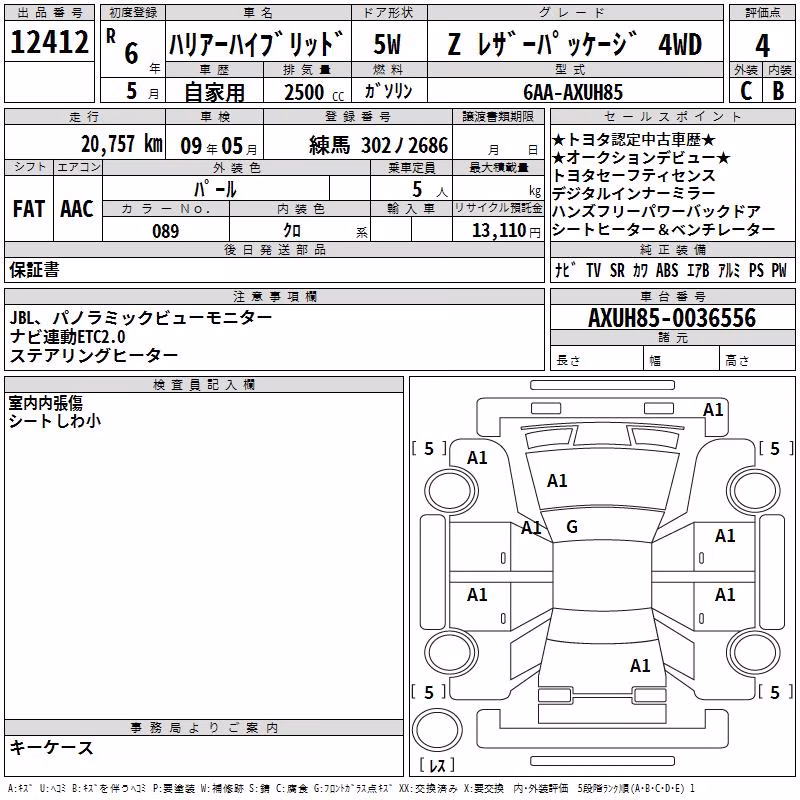Click the 保証書 text entry
This screenshot has height=800, width=800.
34,270
